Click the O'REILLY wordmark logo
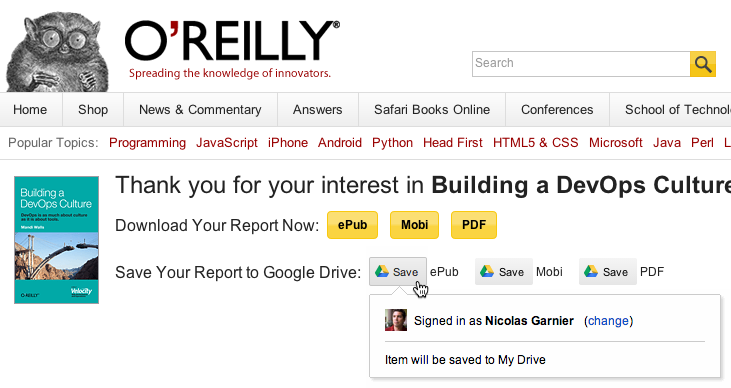The width and height of the screenshot is (731, 388). pyautogui.click(x=232, y=41)
